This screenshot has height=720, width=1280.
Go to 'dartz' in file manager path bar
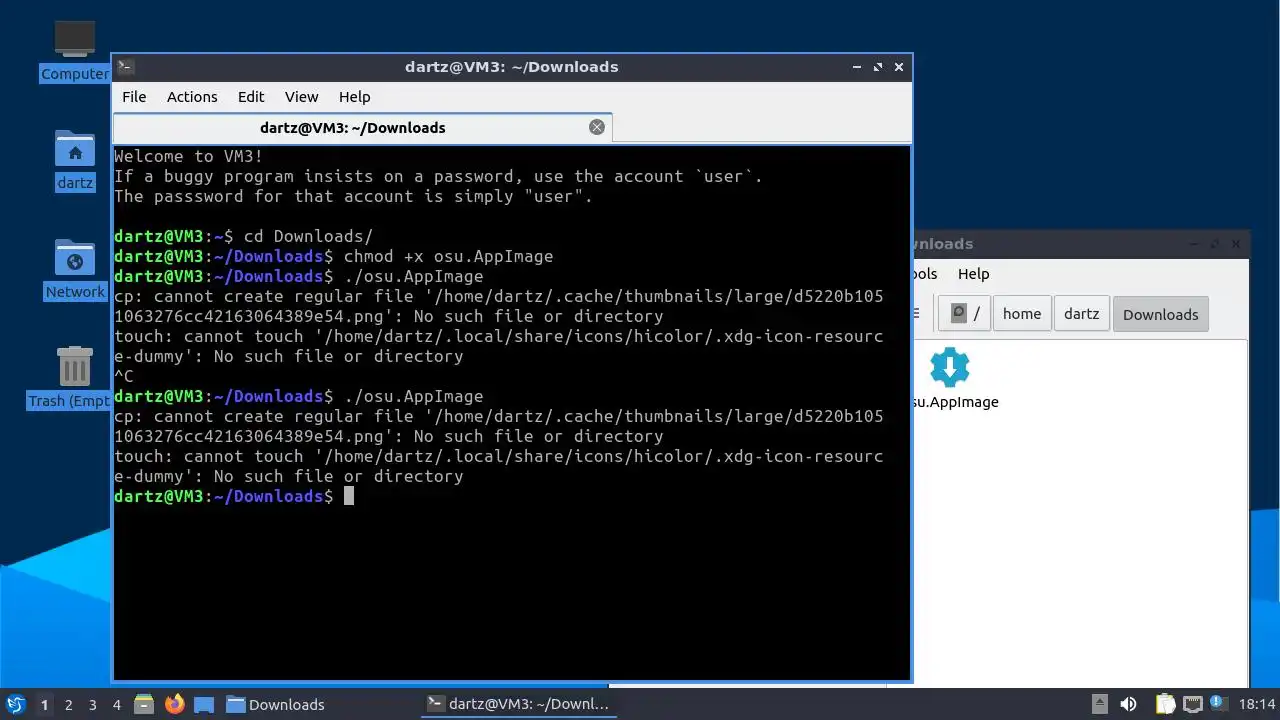1081,314
